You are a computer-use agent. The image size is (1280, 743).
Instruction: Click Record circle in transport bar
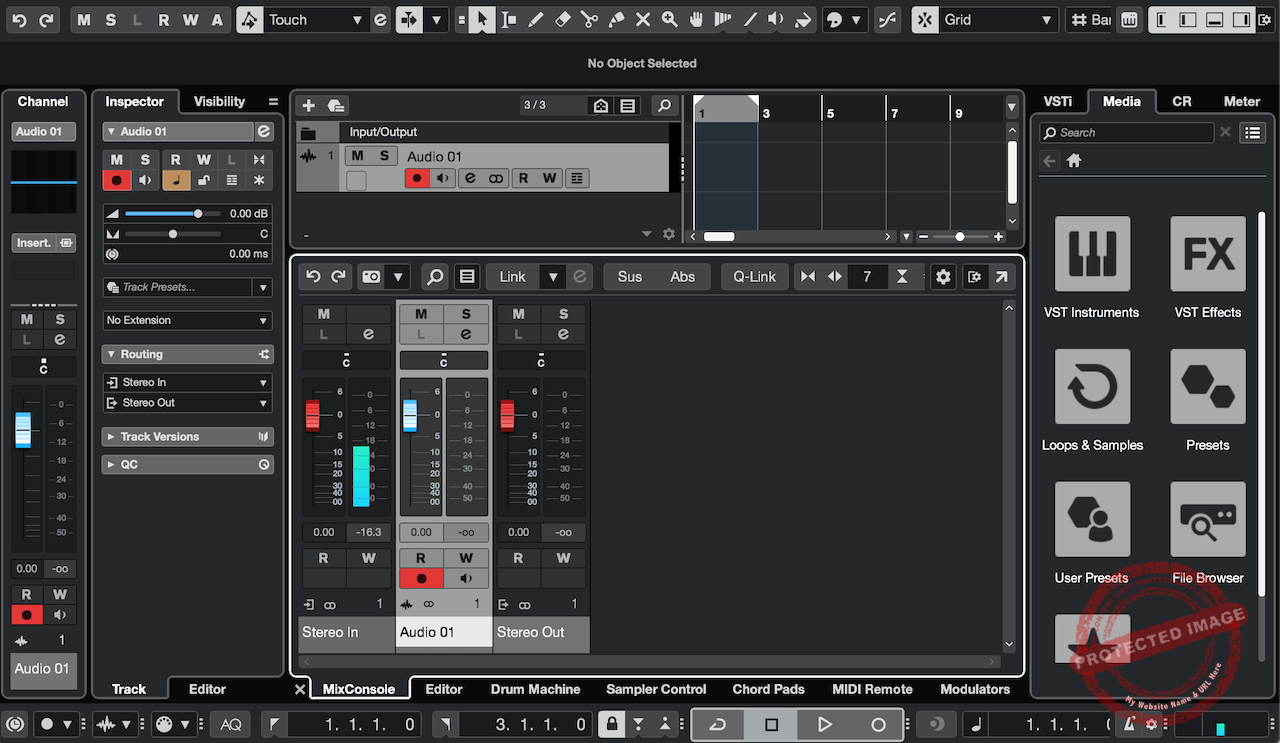pos(878,724)
